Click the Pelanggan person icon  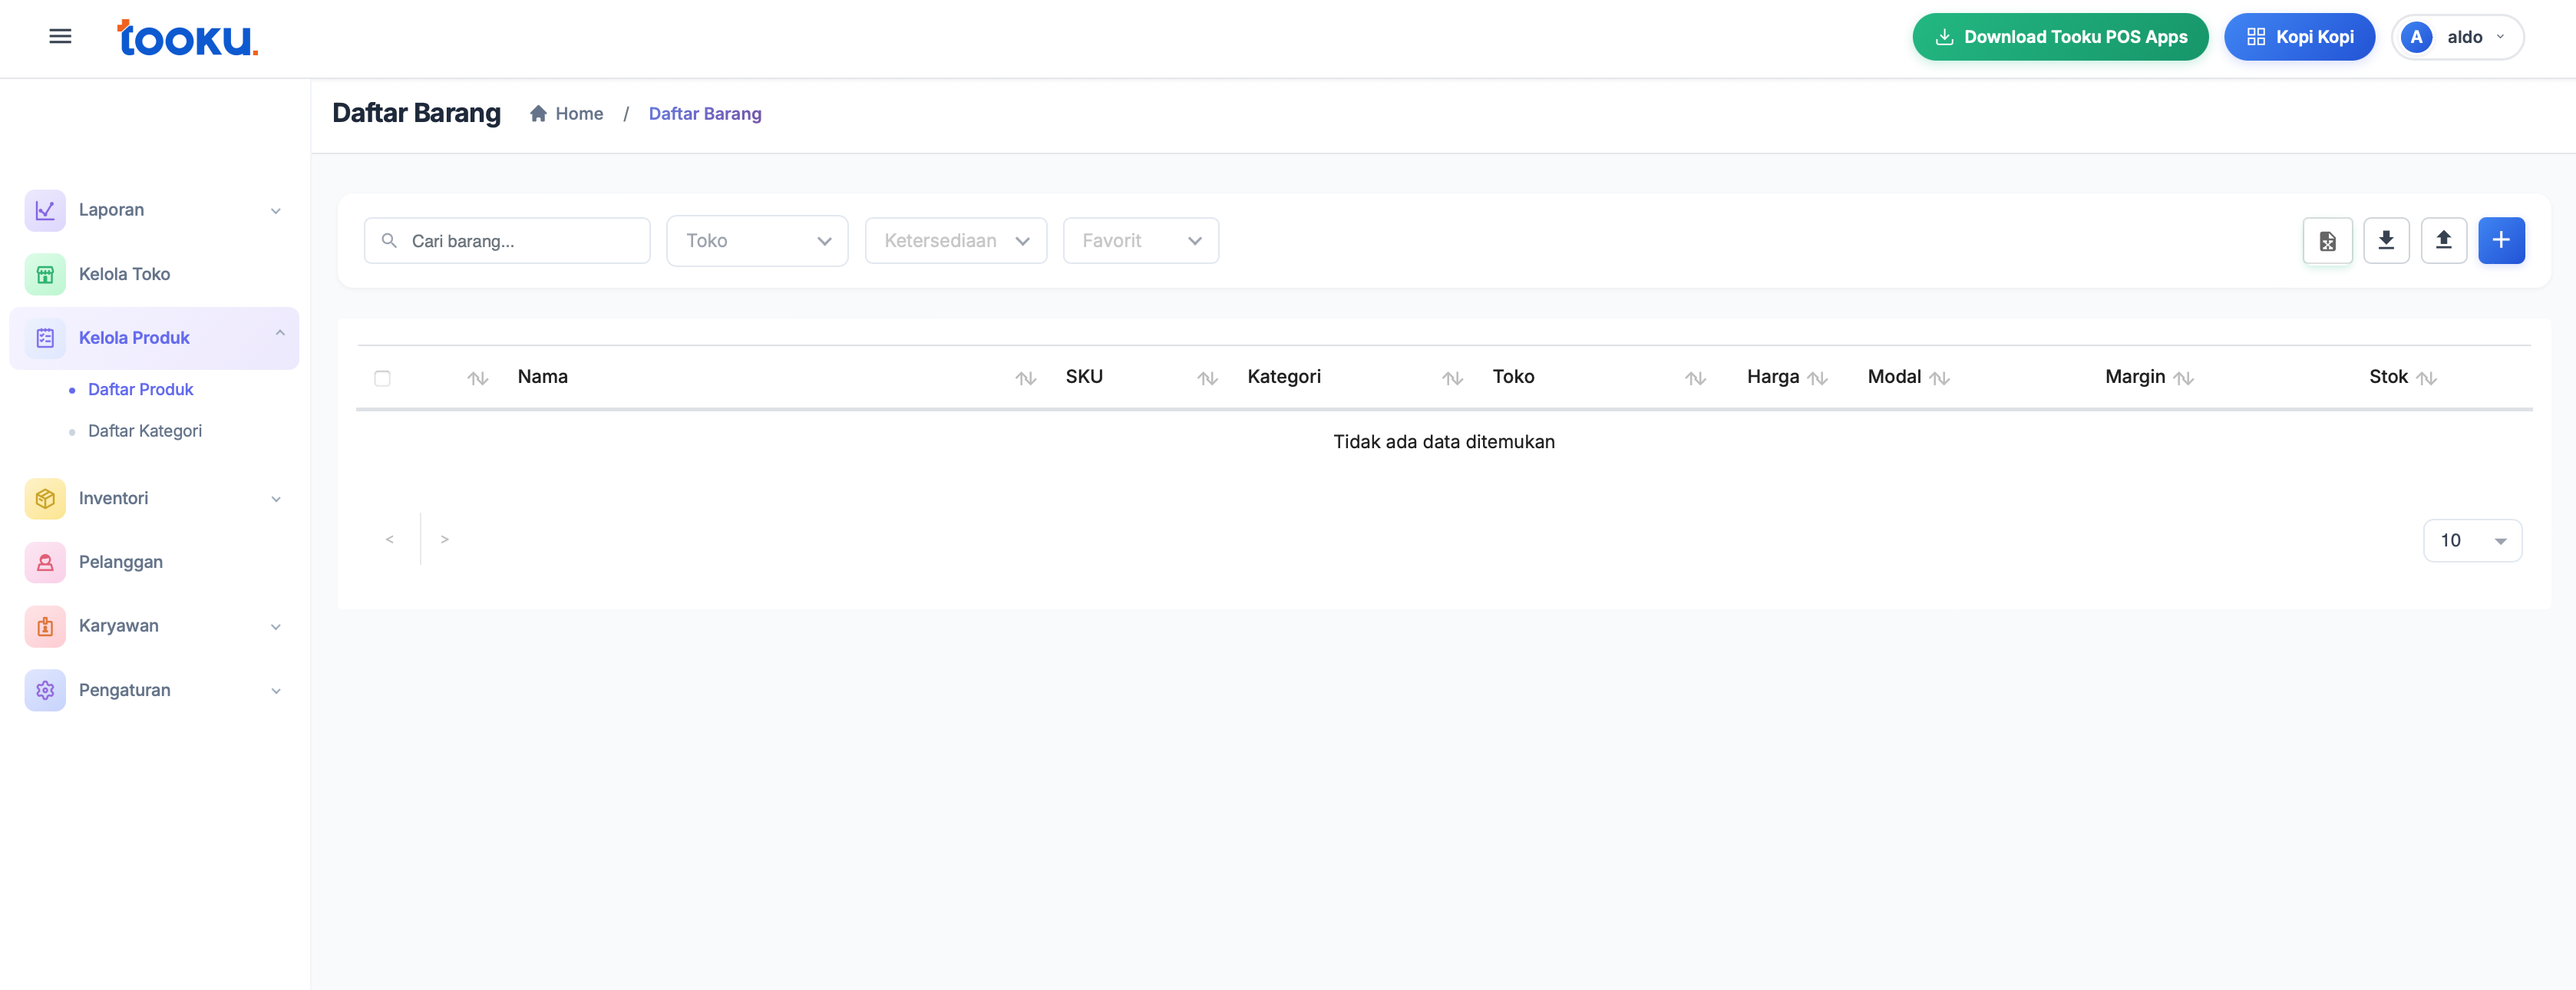(x=45, y=562)
